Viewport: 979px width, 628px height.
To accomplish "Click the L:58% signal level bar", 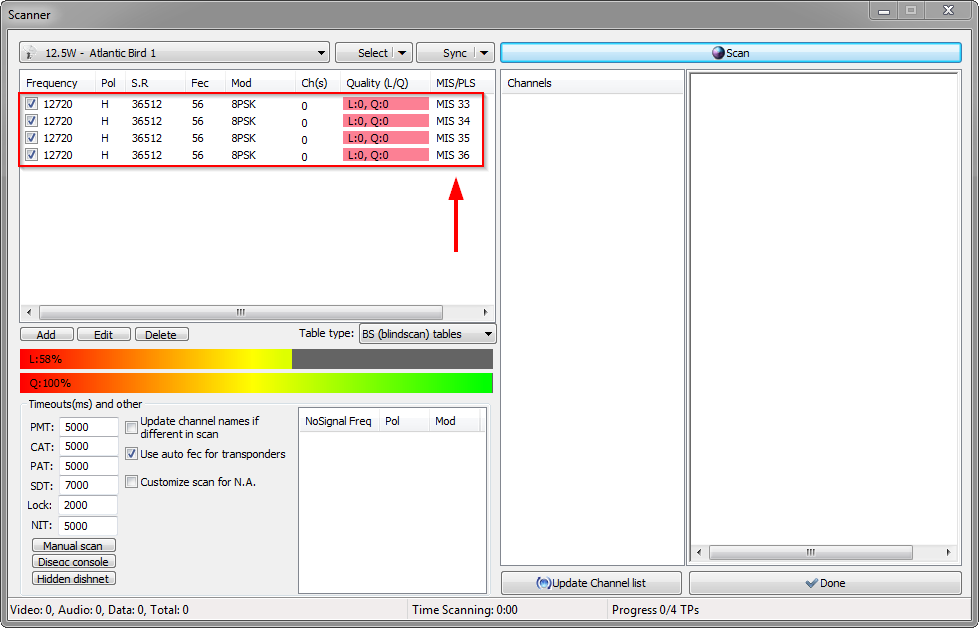I will pos(256,359).
